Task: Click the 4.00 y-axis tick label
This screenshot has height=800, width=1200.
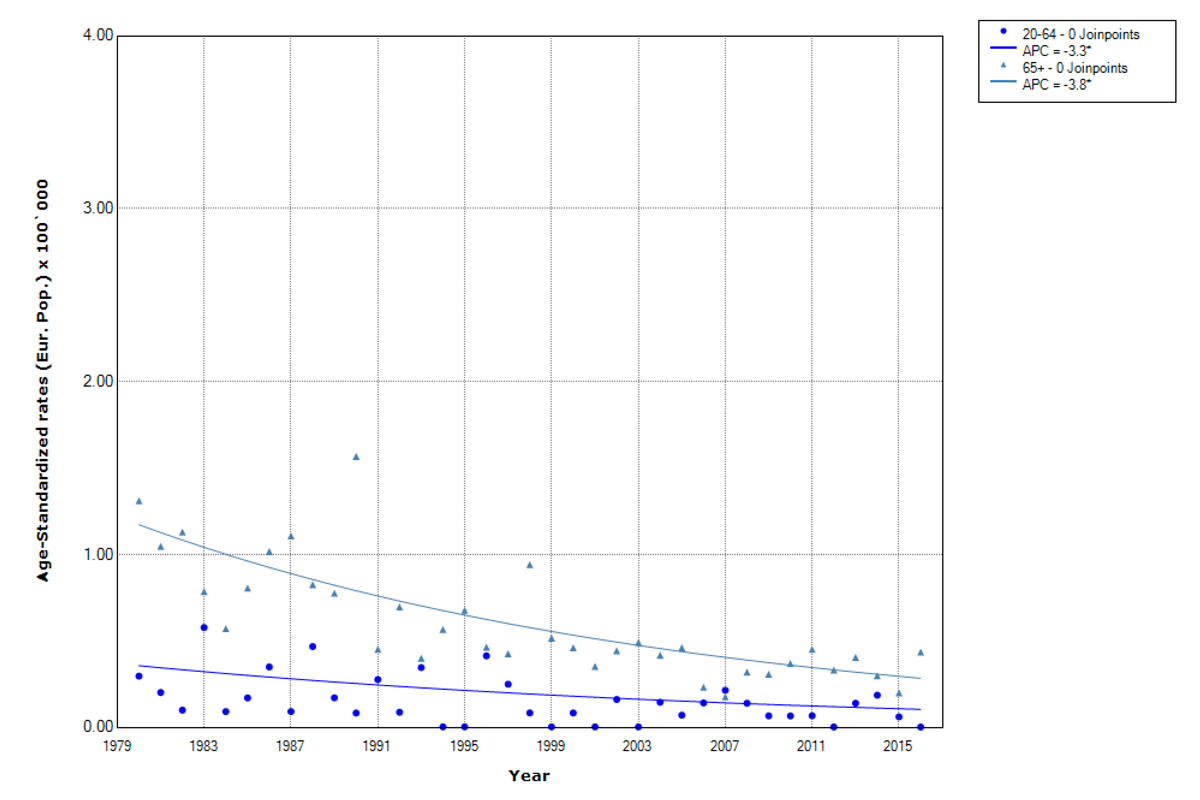Action: click(x=97, y=36)
